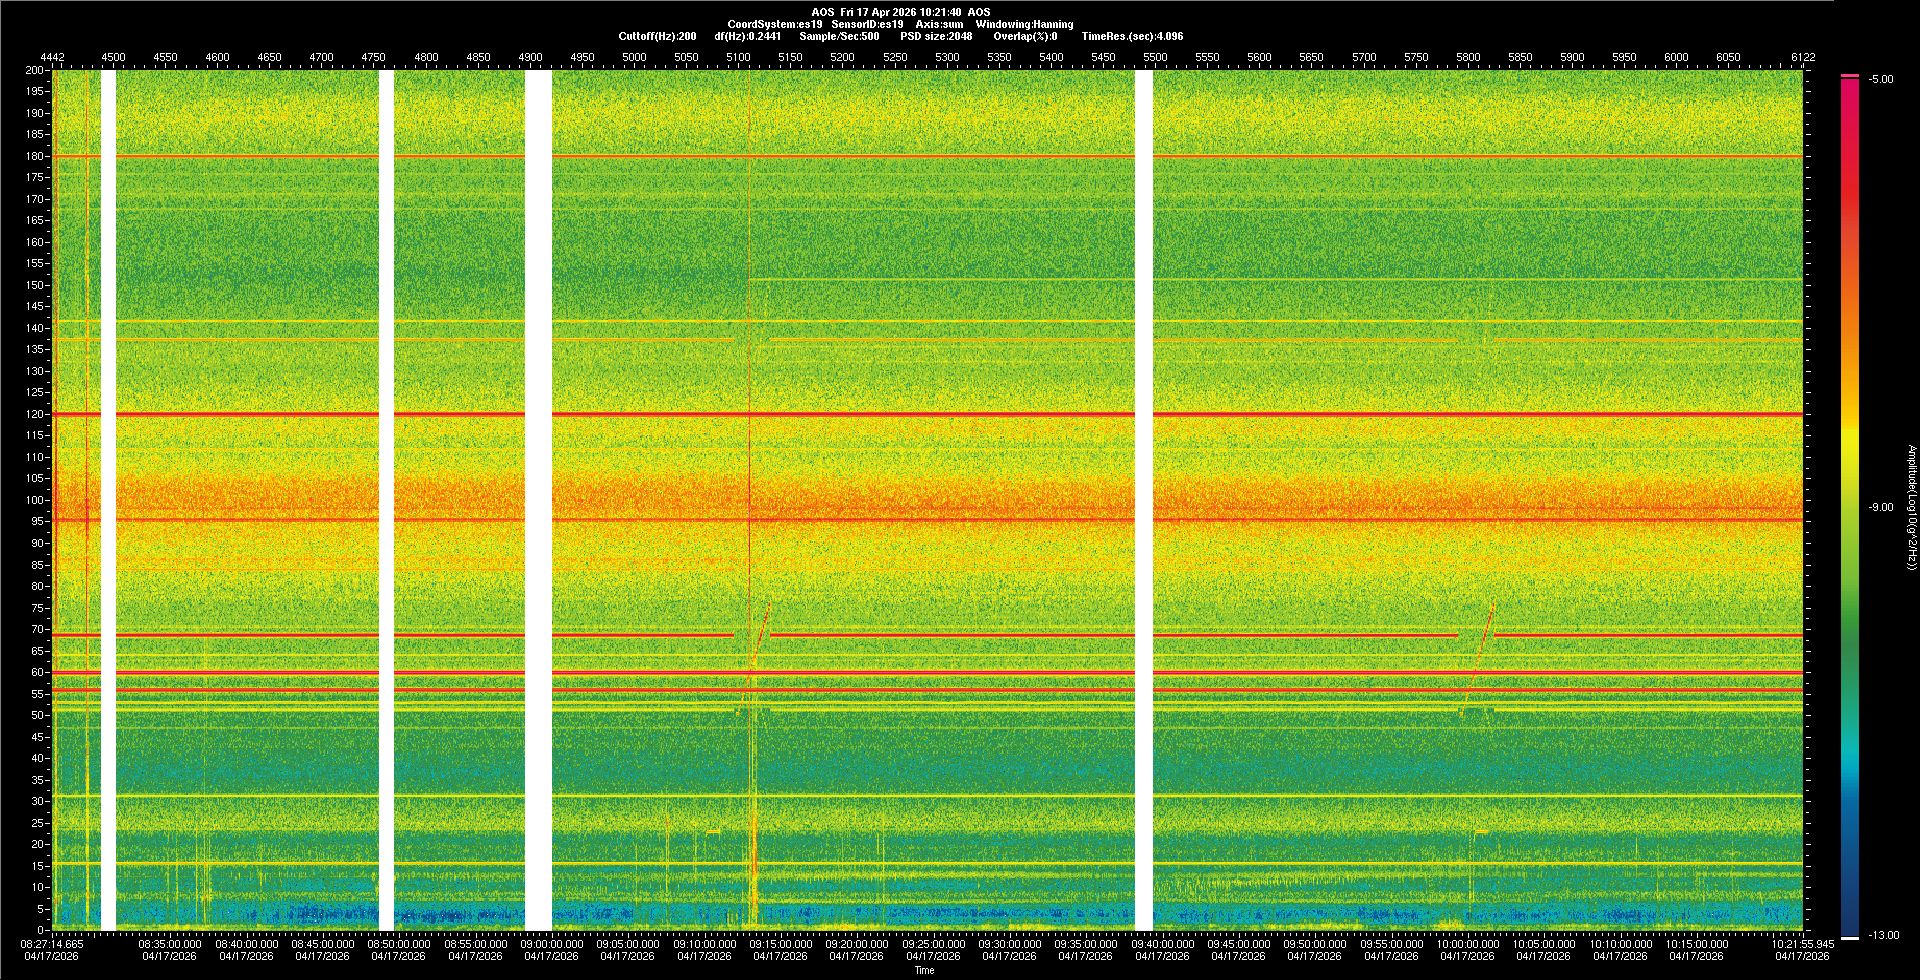Click the 09:00:00.000 time axis label
This screenshot has width=1920, height=980.
551,944
